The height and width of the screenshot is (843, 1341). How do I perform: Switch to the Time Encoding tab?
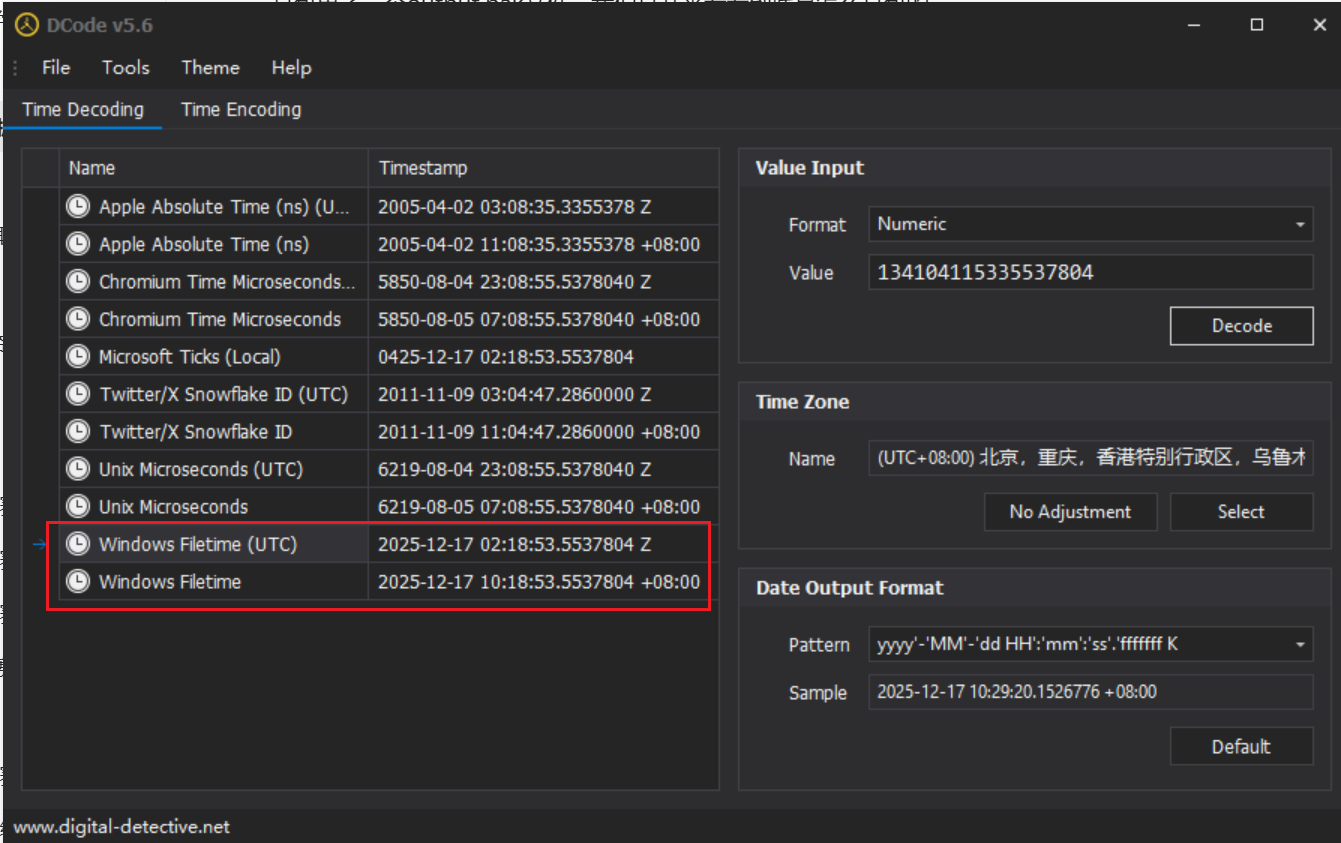tap(241, 110)
